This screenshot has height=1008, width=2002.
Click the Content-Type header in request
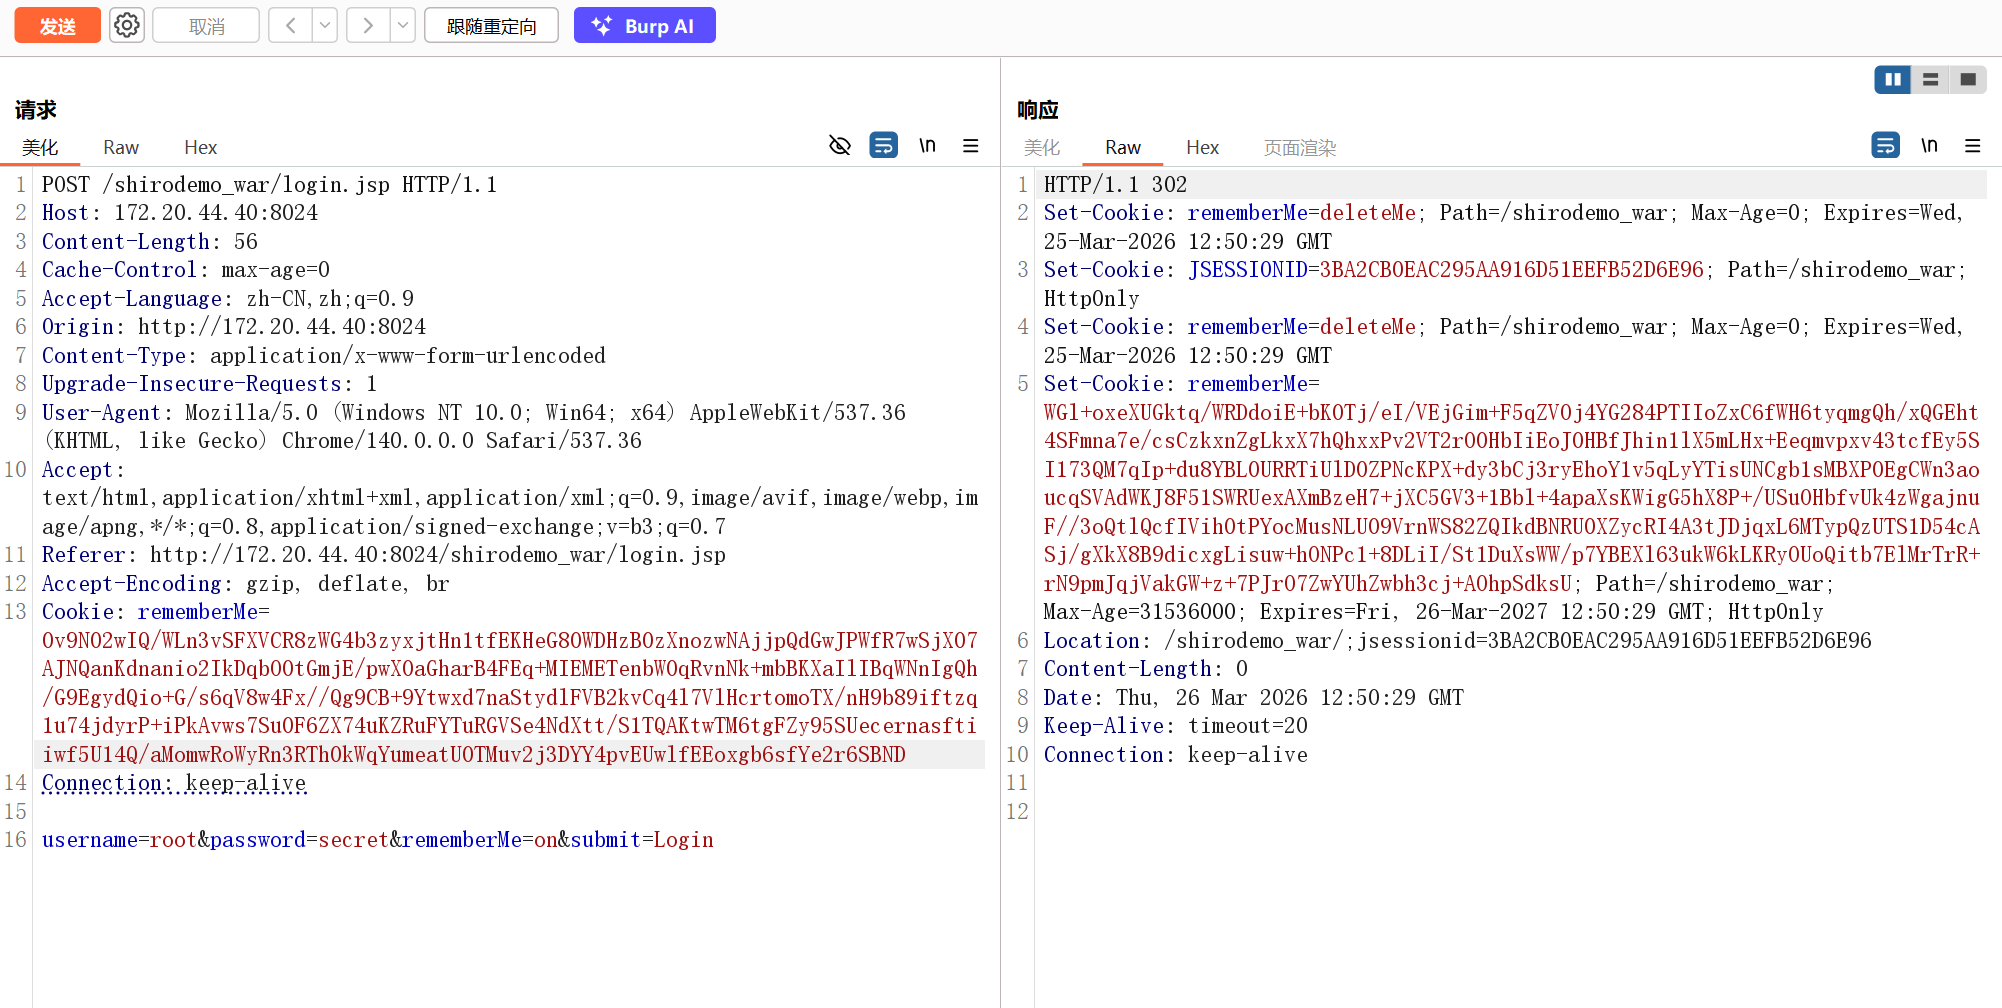(x=324, y=356)
